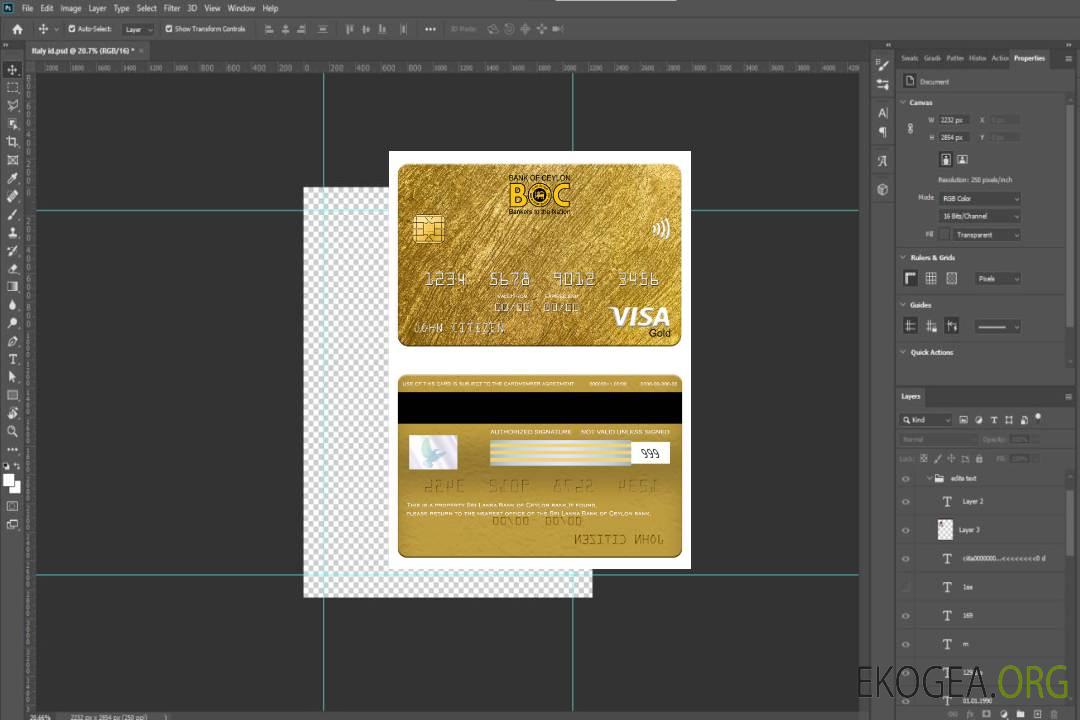This screenshot has height=720, width=1080.
Task: Click the canvas width W field
Action: click(x=955, y=120)
